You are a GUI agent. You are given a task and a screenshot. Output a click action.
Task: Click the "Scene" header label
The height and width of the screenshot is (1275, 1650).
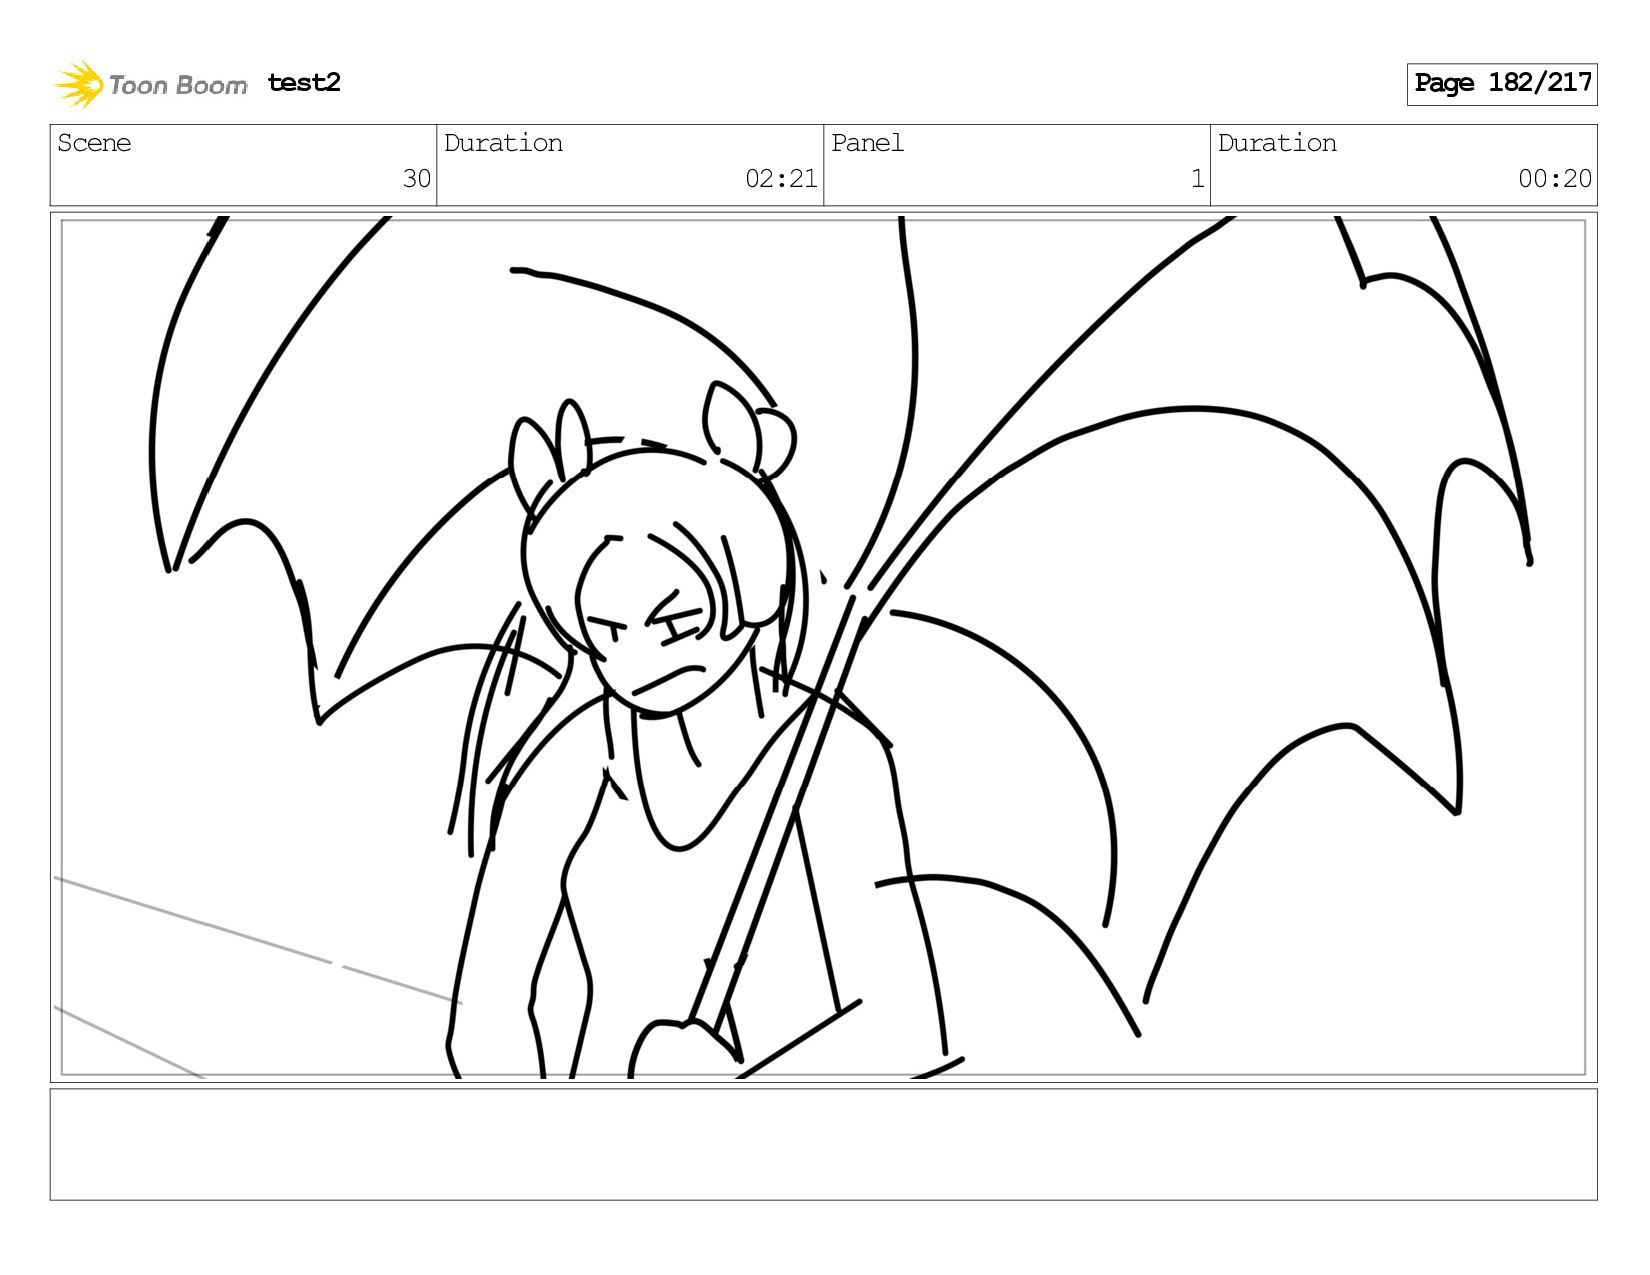pyautogui.click(x=94, y=143)
